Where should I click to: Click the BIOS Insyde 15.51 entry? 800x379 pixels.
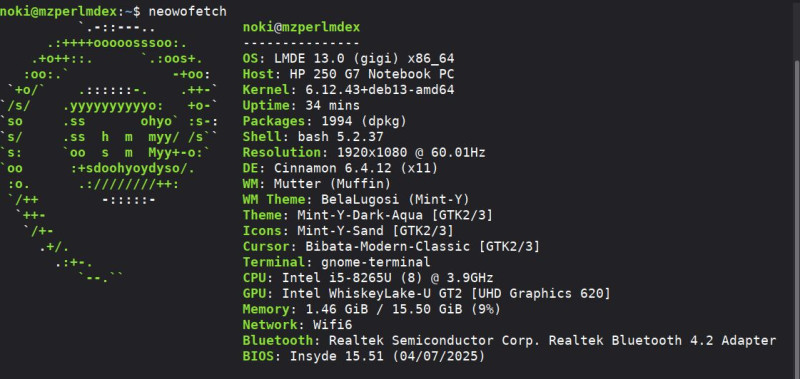(x=364, y=356)
